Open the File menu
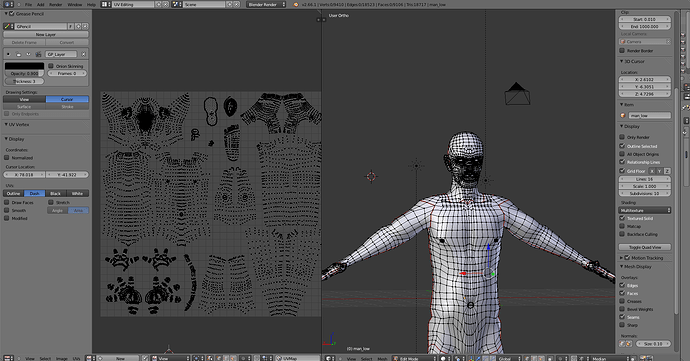This screenshot has width=690, height=361. (x=28, y=4)
